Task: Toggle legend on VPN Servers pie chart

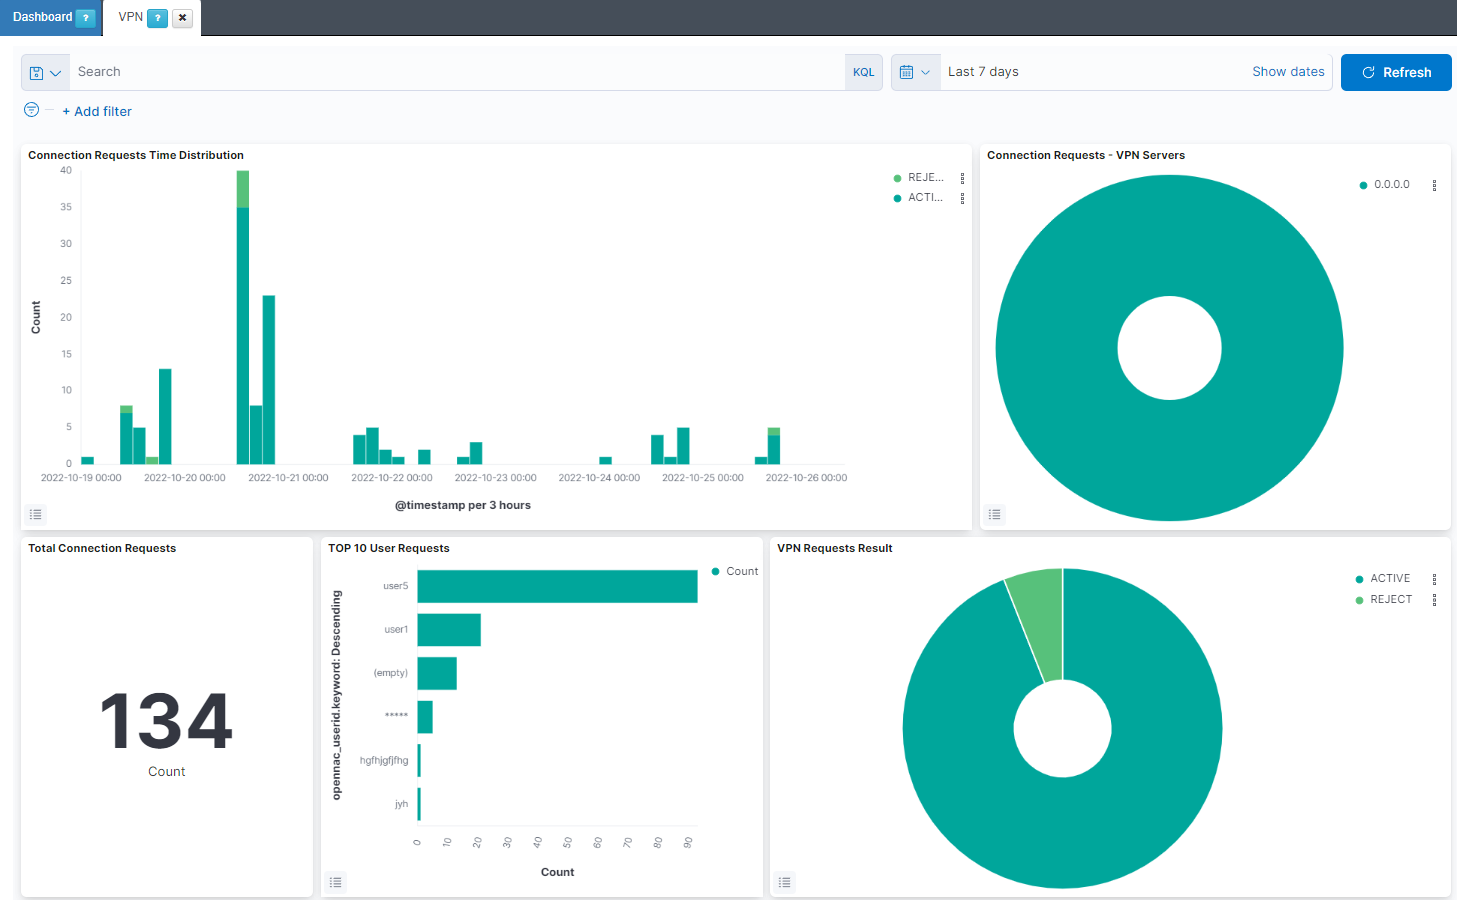Action: [994, 514]
